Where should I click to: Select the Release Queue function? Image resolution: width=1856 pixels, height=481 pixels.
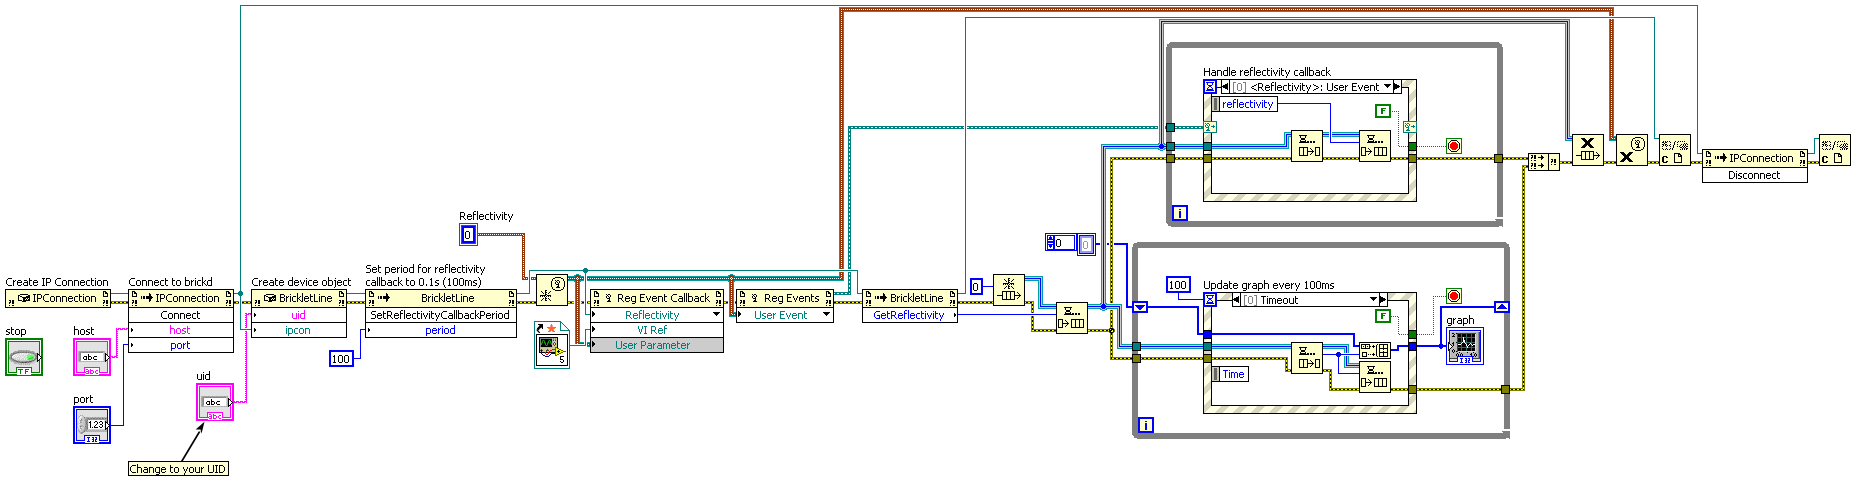(1587, 150)
